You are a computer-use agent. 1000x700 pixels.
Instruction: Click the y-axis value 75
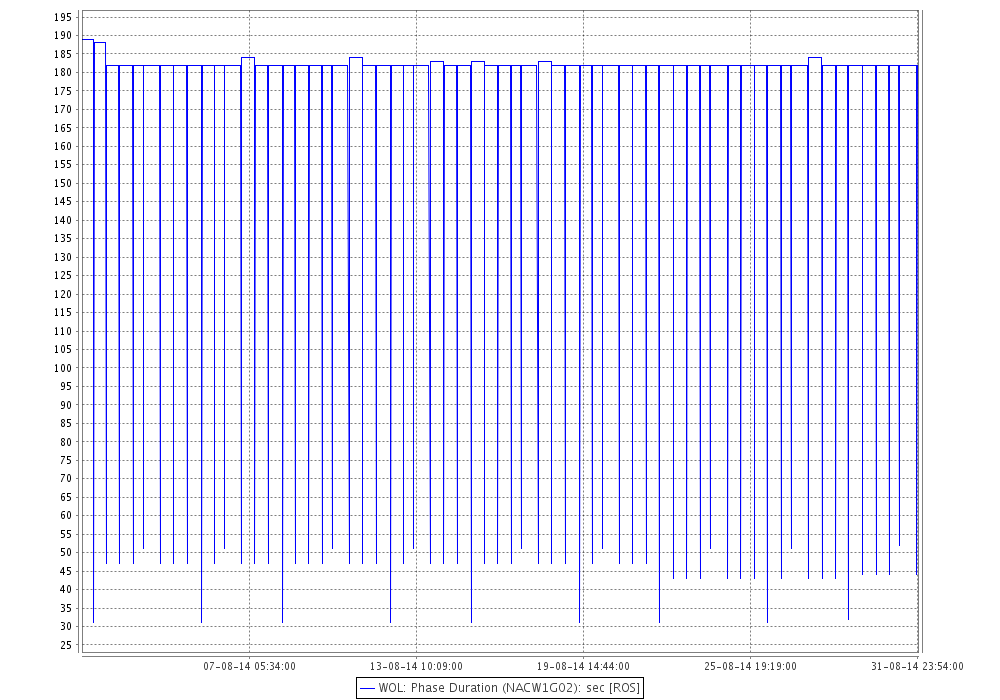tap(66, 460)
